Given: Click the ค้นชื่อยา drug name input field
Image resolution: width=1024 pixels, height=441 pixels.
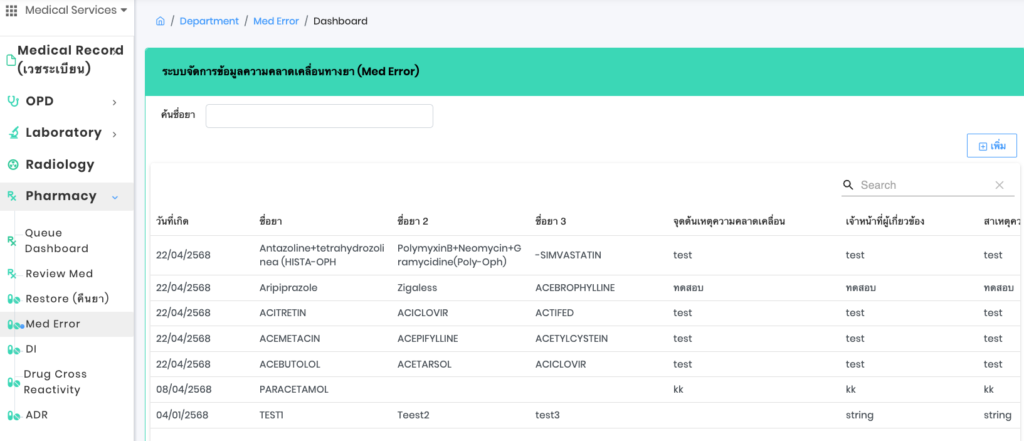Looking at the screenshot, I should 319,116.
